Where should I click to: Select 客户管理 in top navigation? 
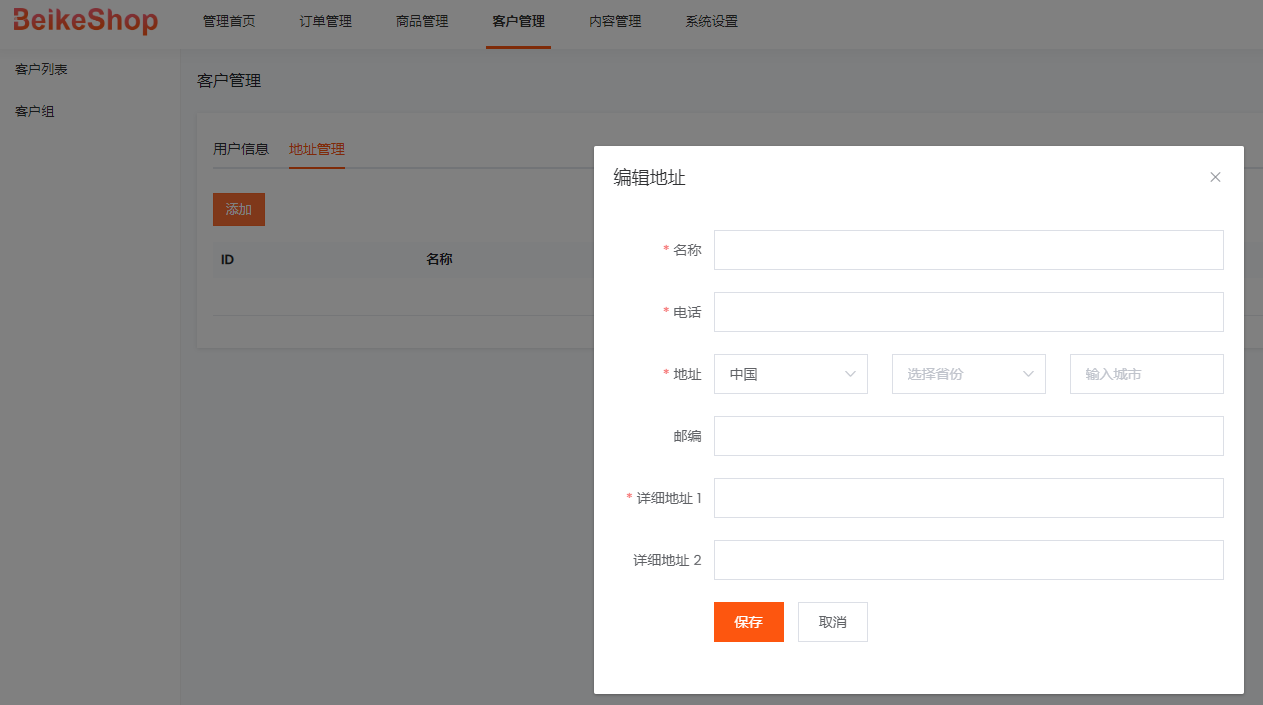click(519, 21)
